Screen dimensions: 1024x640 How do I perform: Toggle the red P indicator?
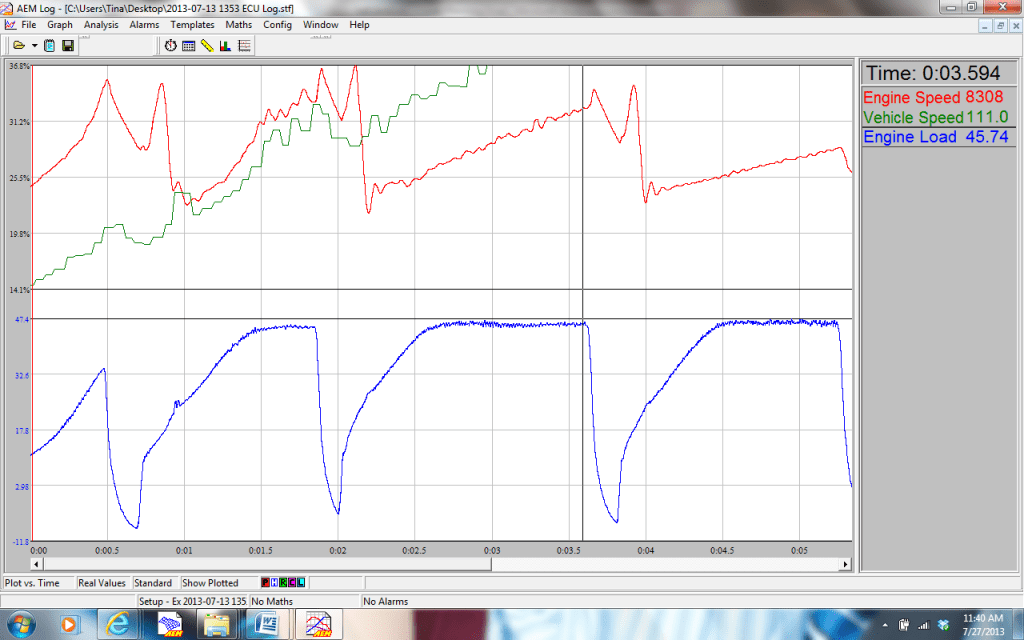(265, 583)
